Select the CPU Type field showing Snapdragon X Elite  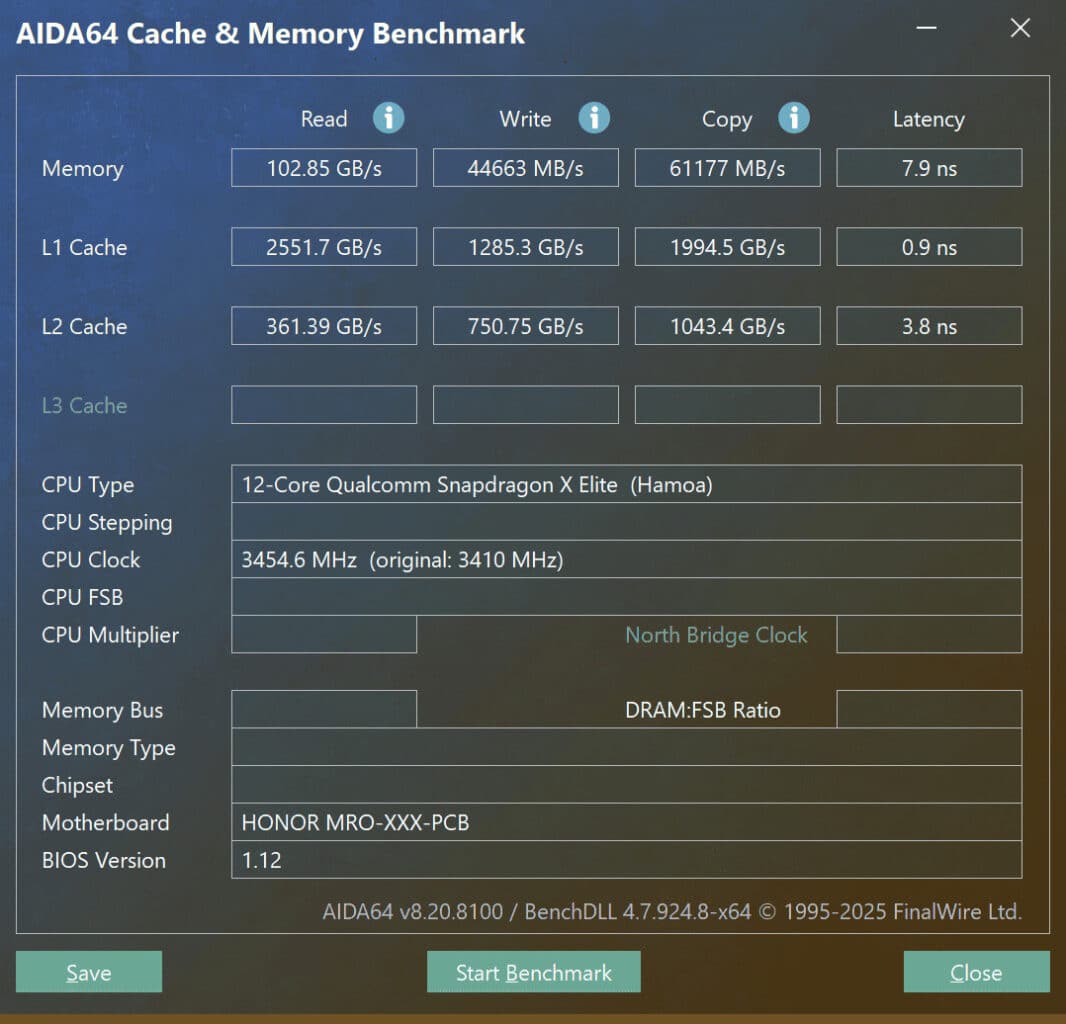[x=626, y=484]
